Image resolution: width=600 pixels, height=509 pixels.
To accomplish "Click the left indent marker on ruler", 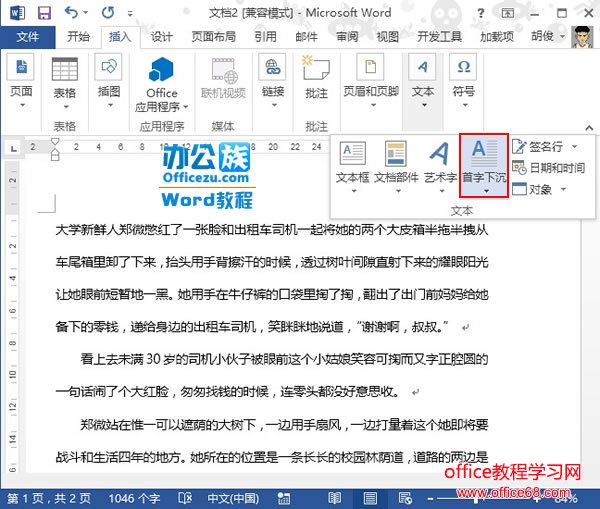I will point(55,155).
